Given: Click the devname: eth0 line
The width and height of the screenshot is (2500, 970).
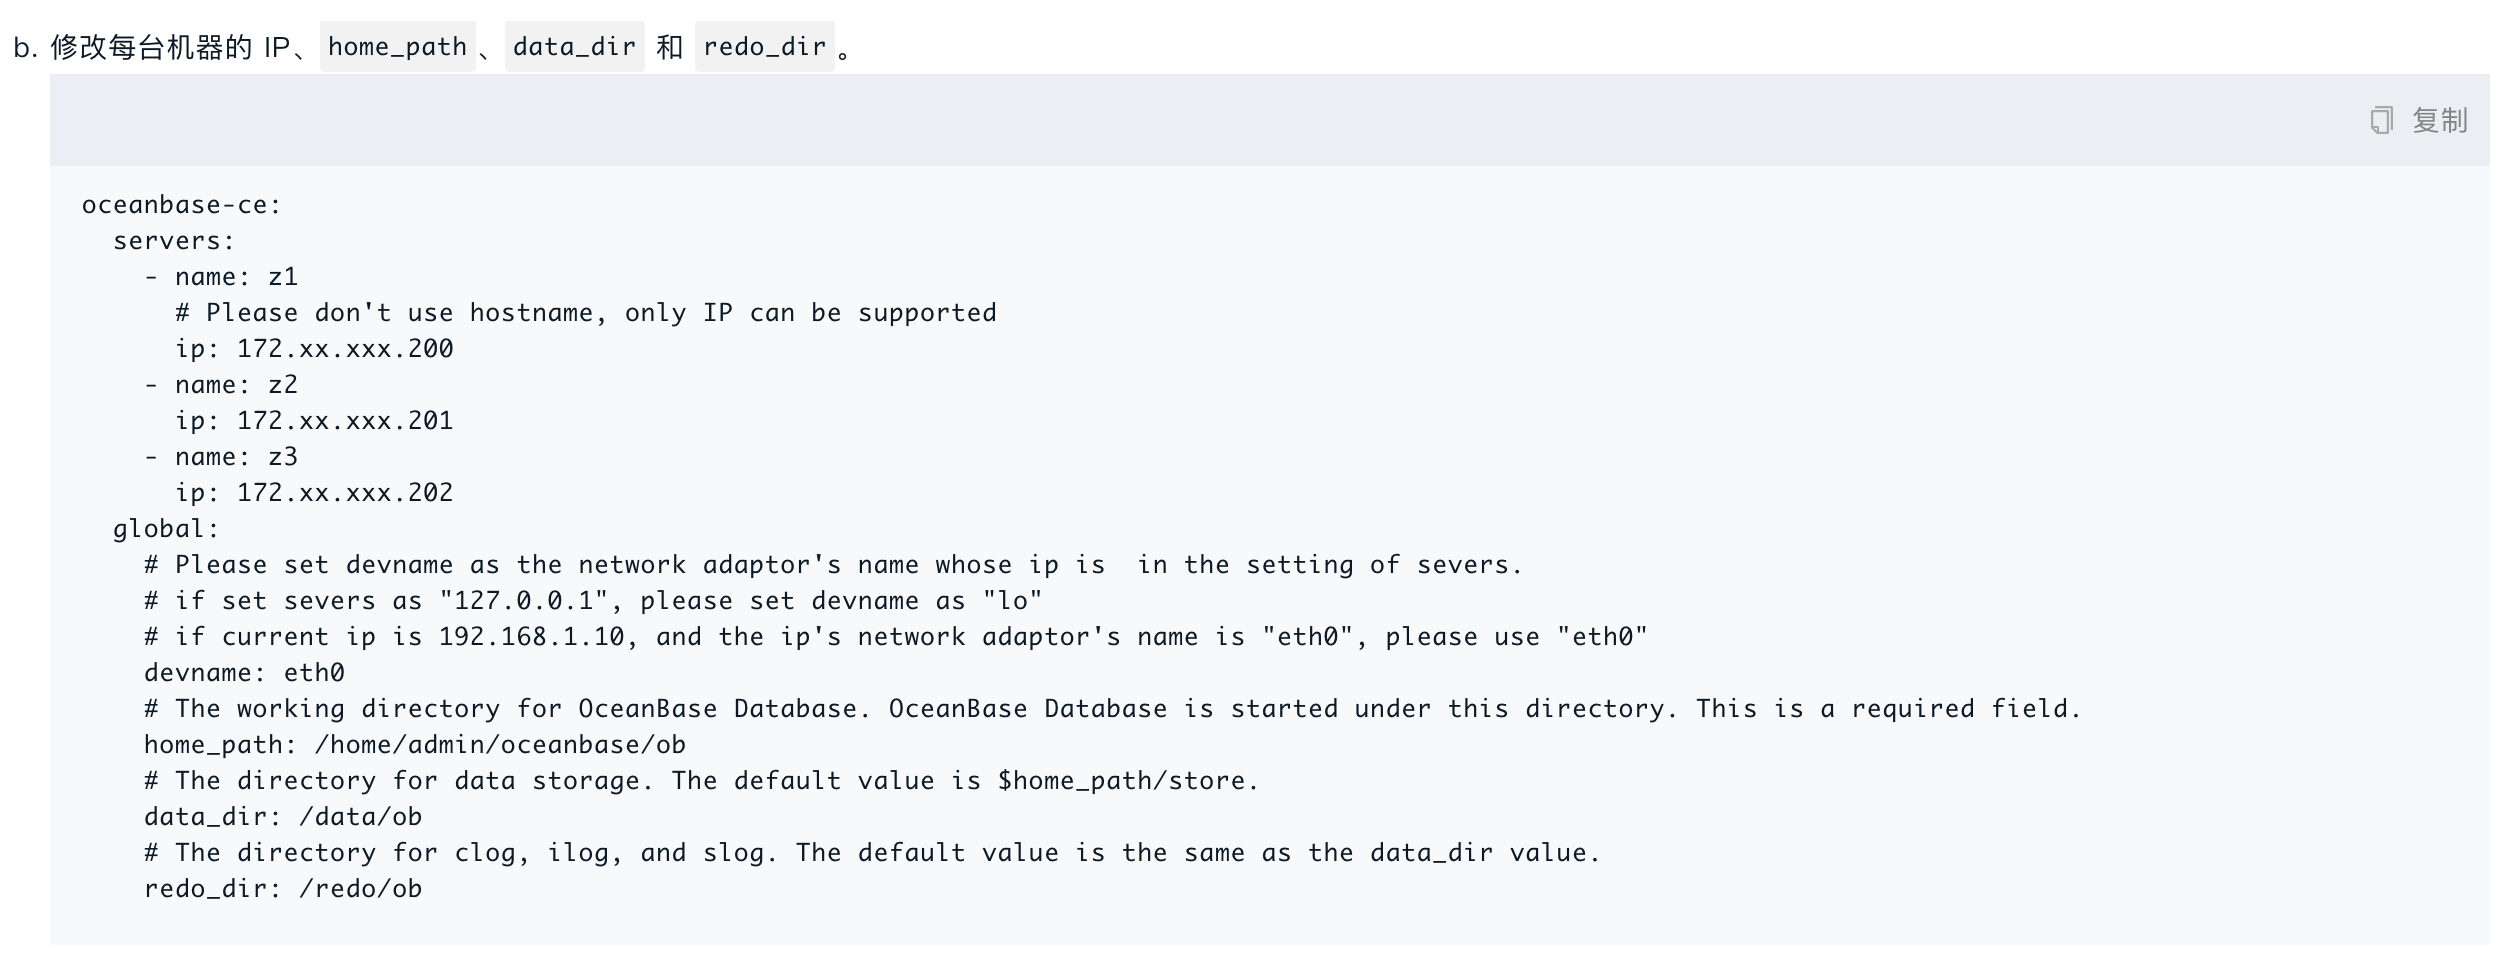Looking at the screenshot, I should coord(244,673).
